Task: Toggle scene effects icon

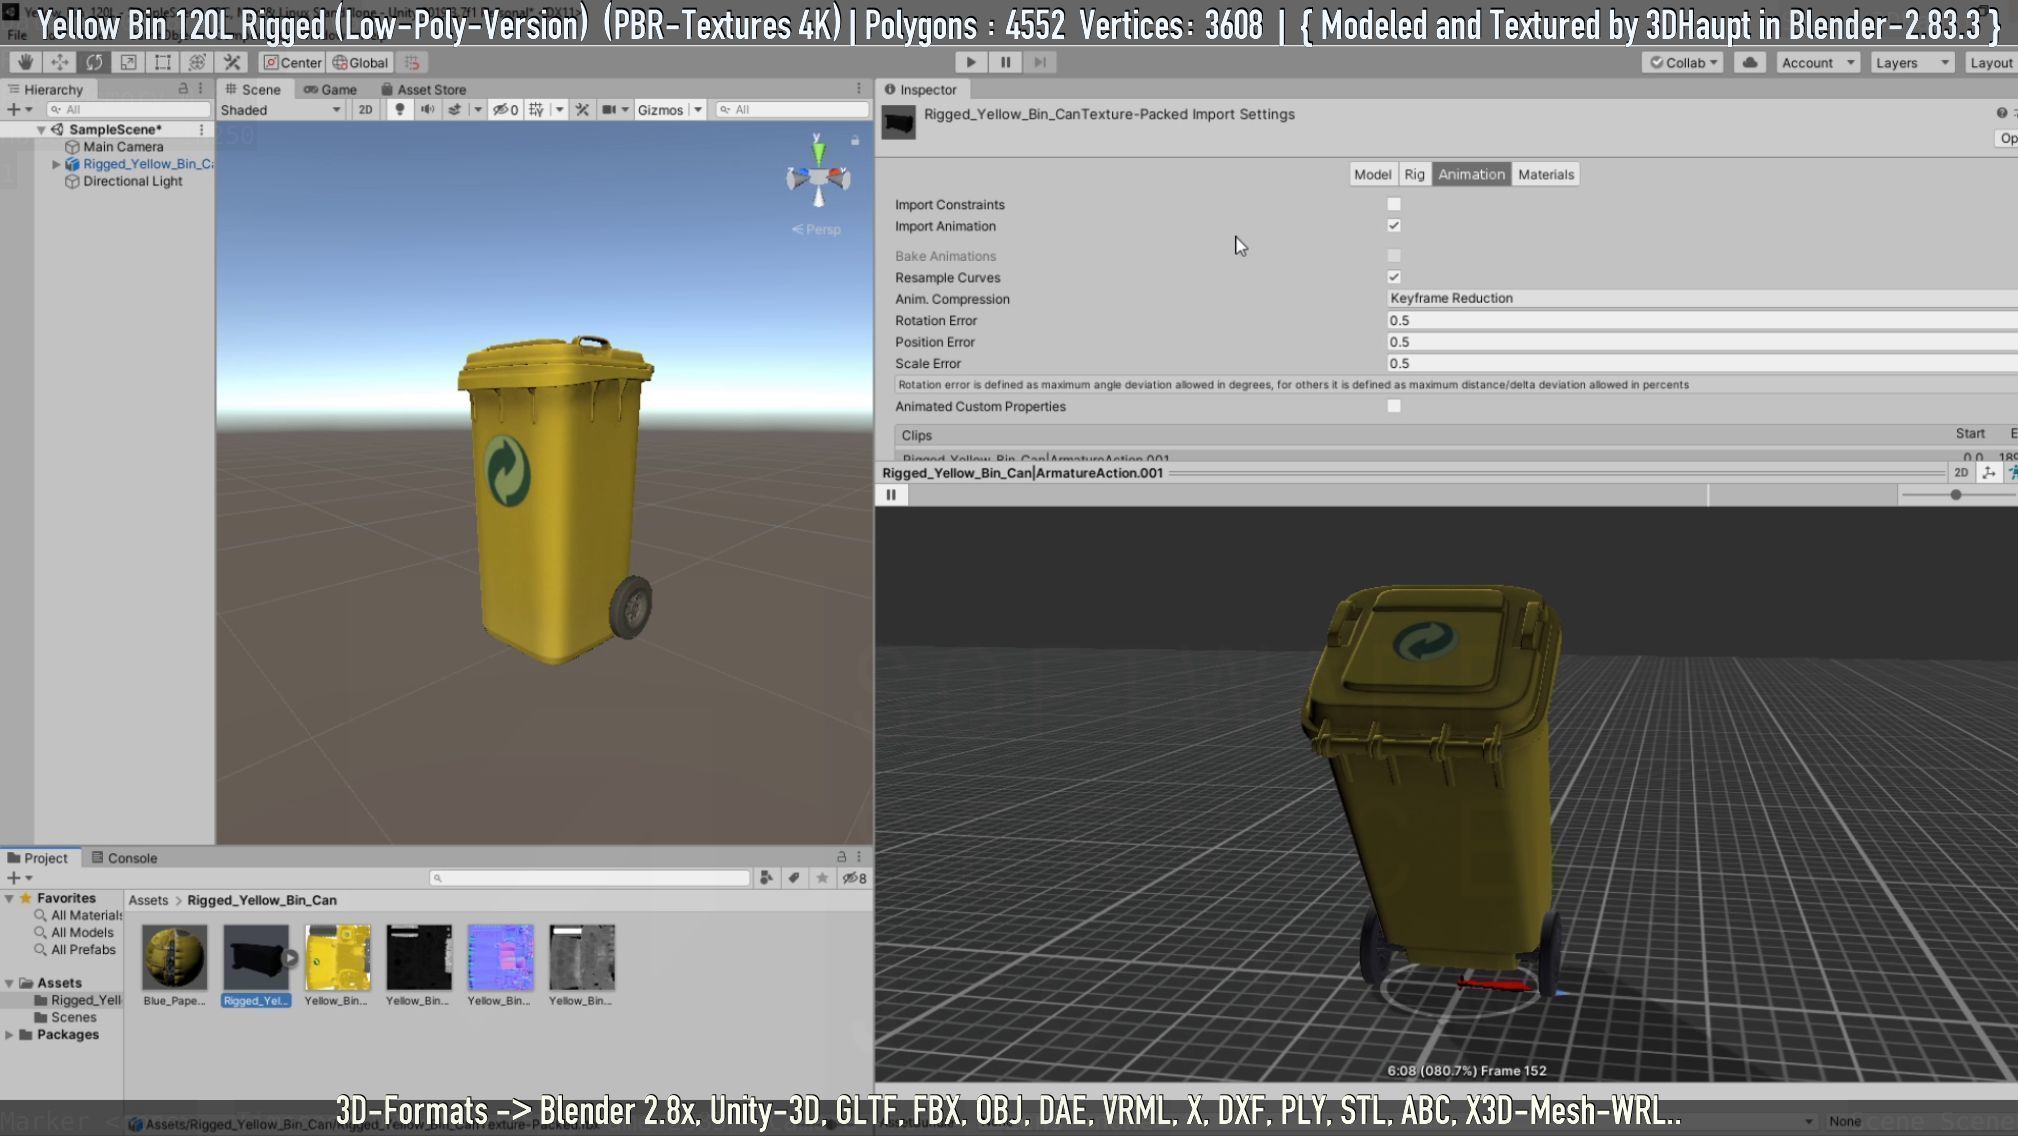Action: coord(455,110)
